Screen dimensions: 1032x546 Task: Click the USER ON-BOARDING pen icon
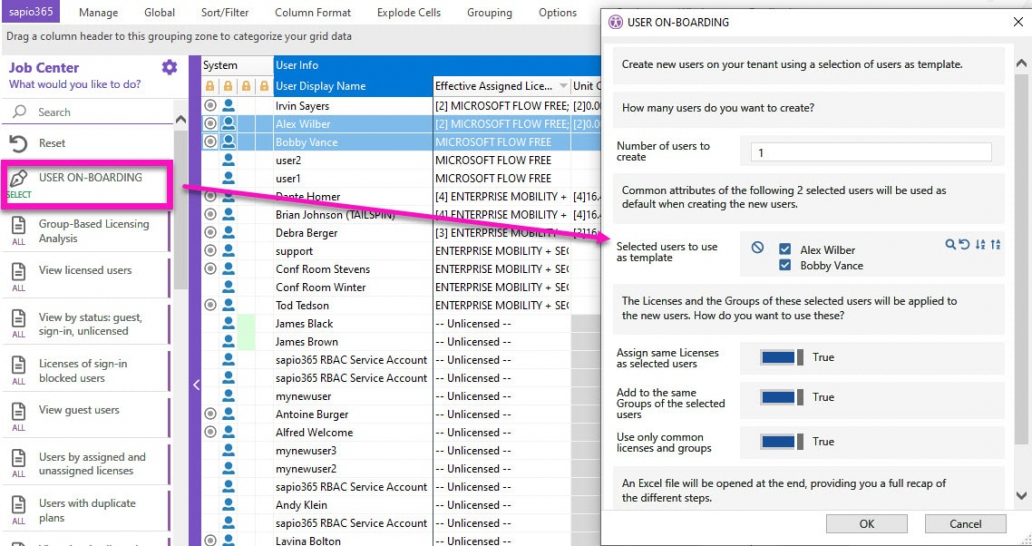[18, 178]
